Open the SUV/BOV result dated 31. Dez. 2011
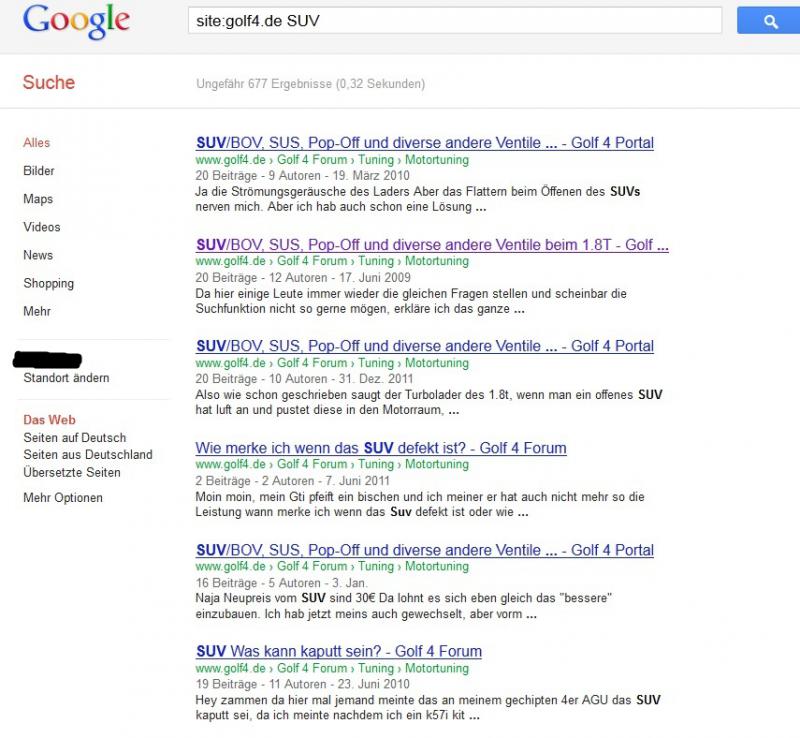The image size is (800, 738). pyautogui.click(x=425, y=346)
